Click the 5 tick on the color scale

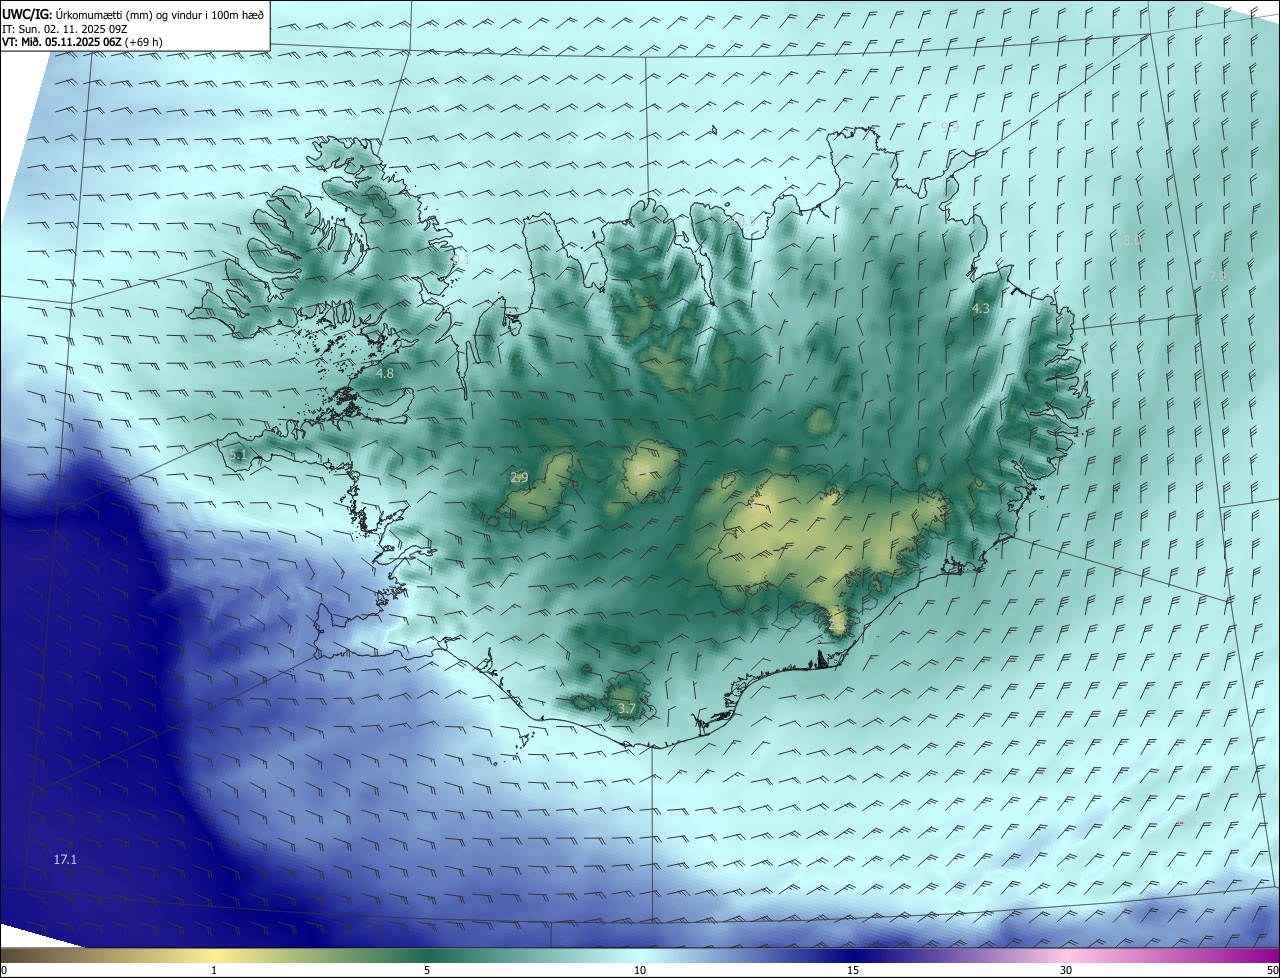427,971
